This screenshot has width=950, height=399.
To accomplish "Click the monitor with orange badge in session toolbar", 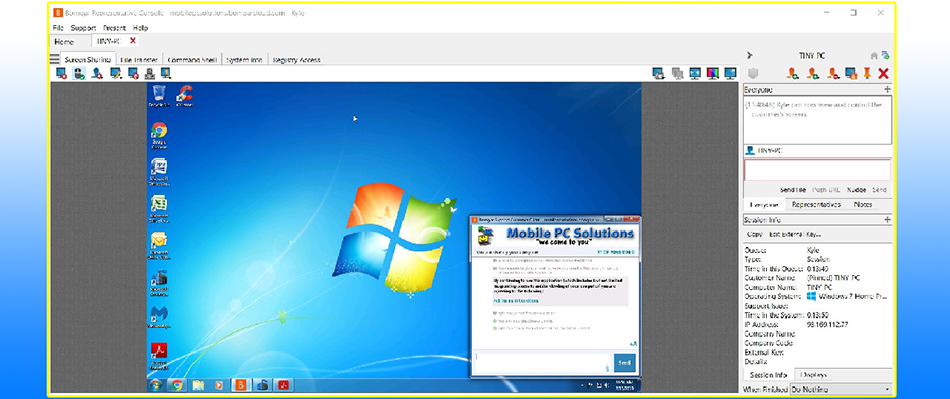I will coord(851,73).
